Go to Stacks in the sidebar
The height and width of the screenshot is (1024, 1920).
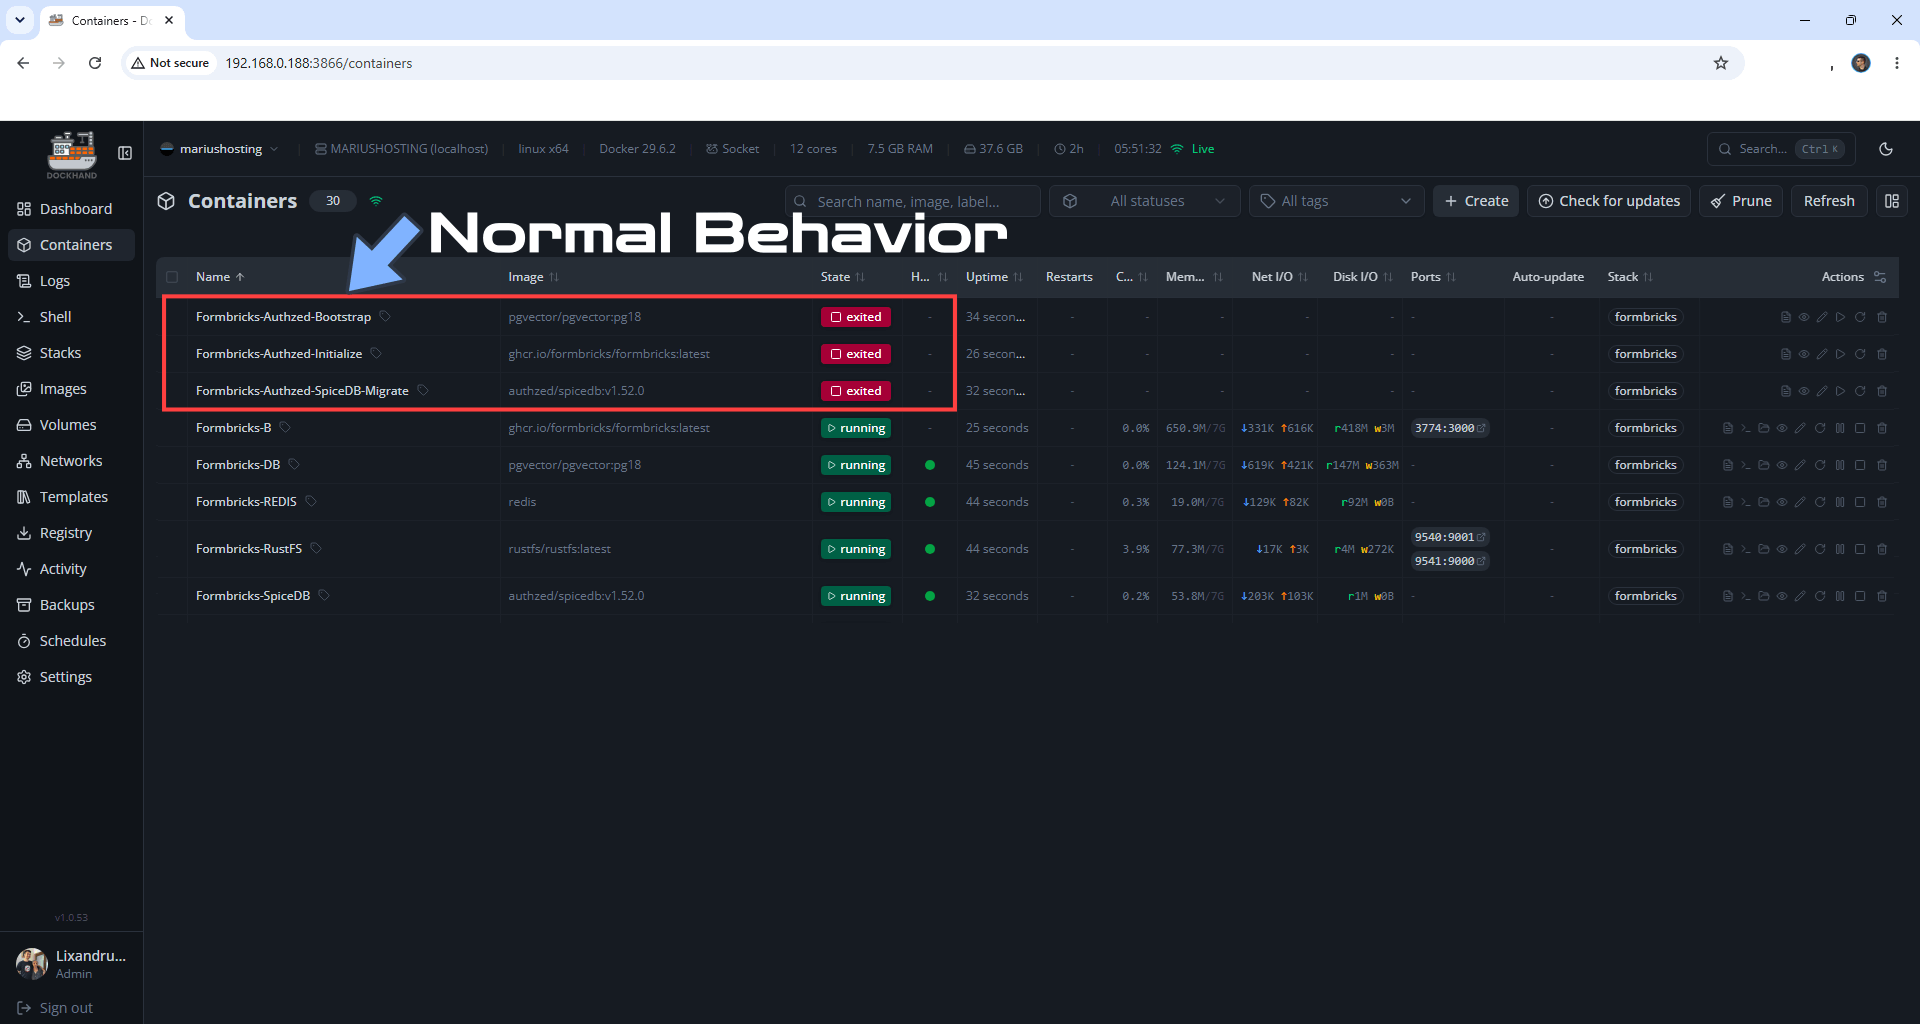coord(71,353)
